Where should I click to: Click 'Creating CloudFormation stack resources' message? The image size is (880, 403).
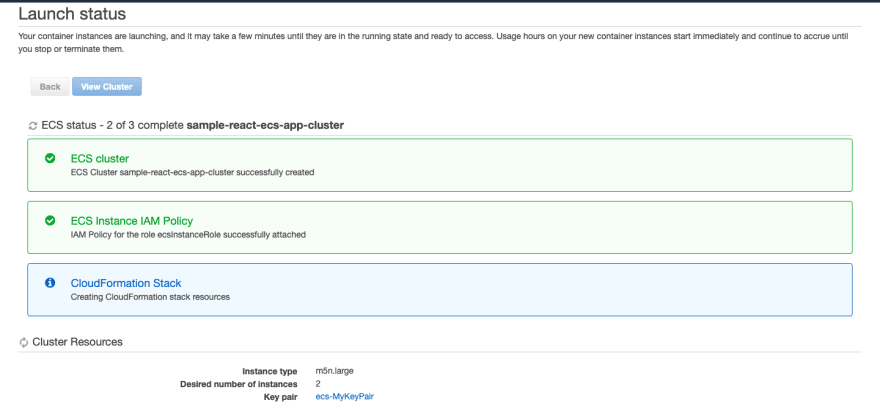point(150,297)
